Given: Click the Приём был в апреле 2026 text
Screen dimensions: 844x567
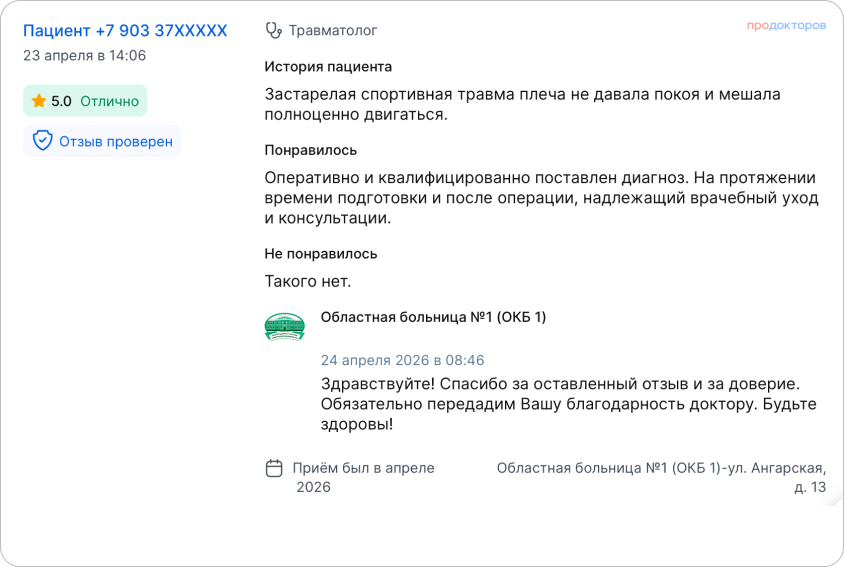Looking at the screenshot, I should pos(363,478).
